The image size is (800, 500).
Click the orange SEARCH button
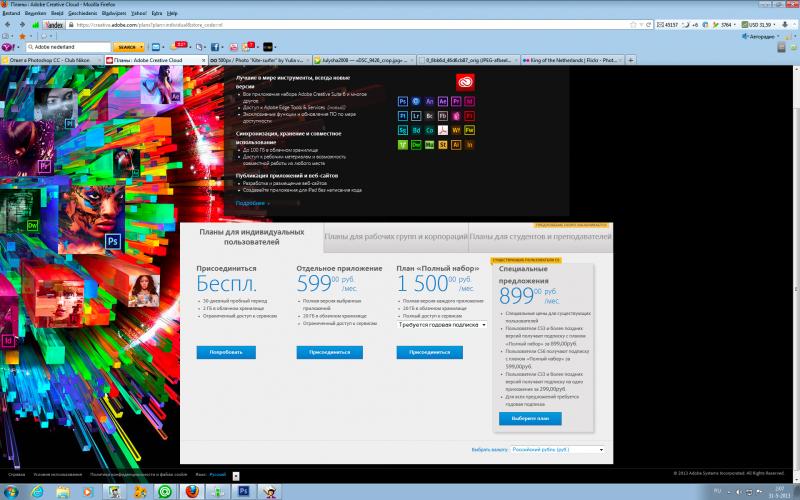pyautogui.click(x=127, y=47)
